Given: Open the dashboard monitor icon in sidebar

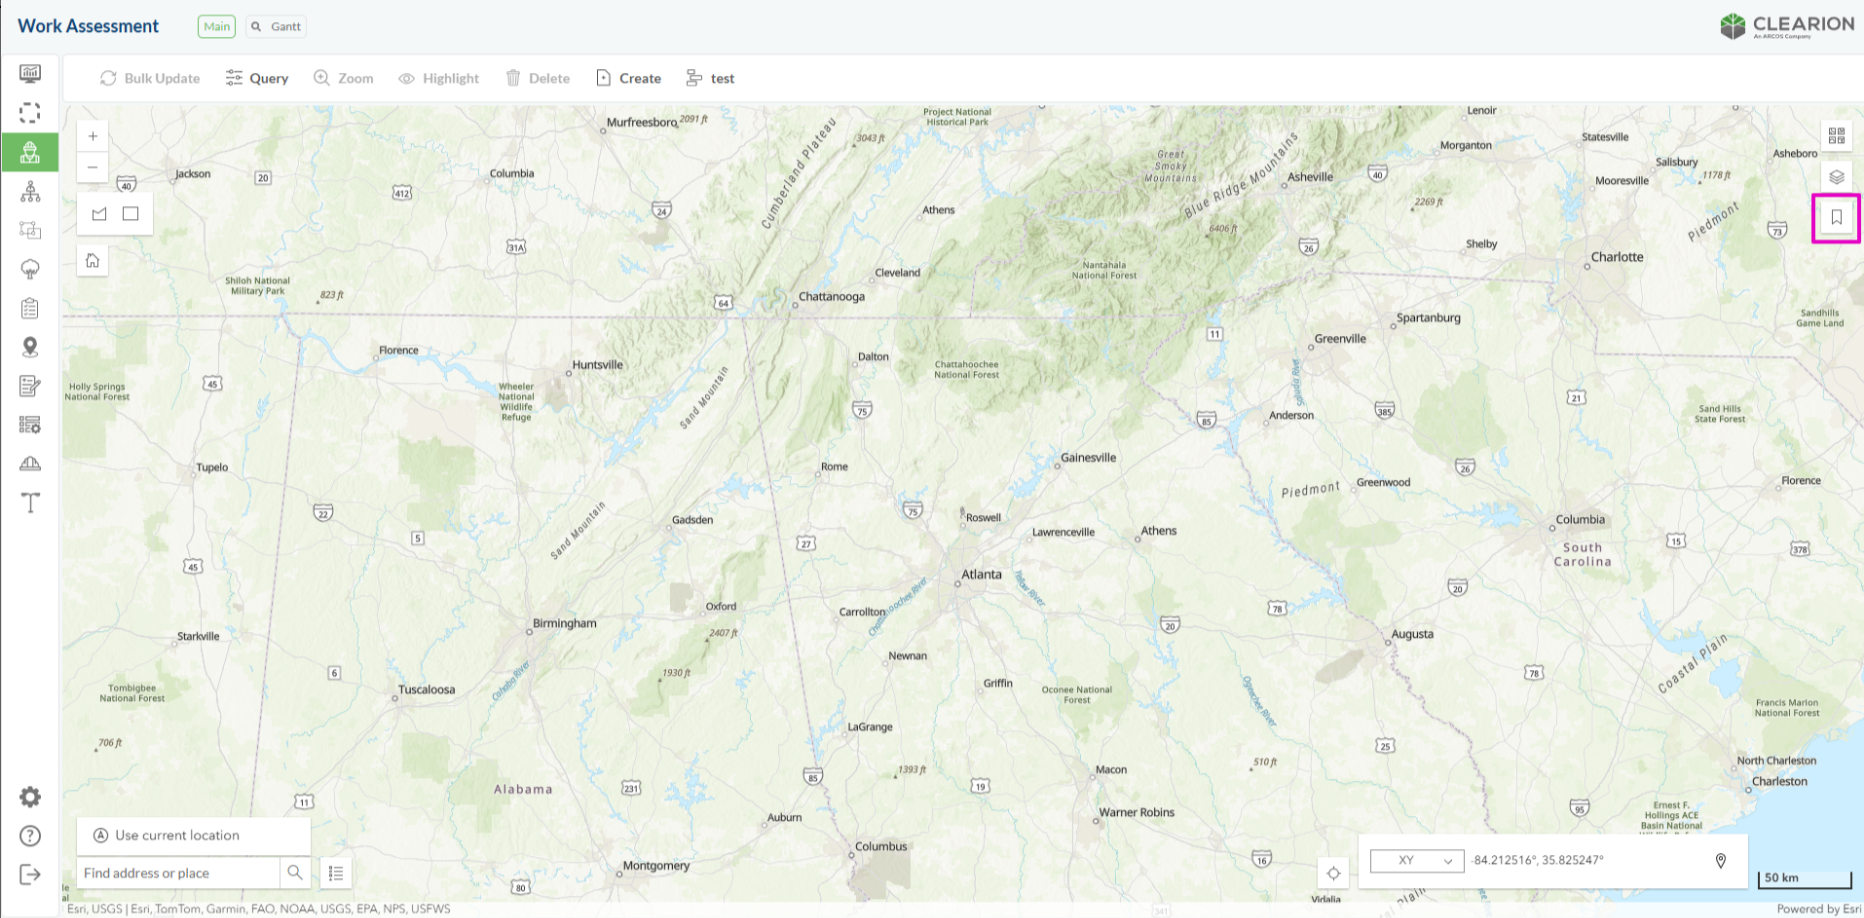Looking at the screenshot, I should [30, 73].
